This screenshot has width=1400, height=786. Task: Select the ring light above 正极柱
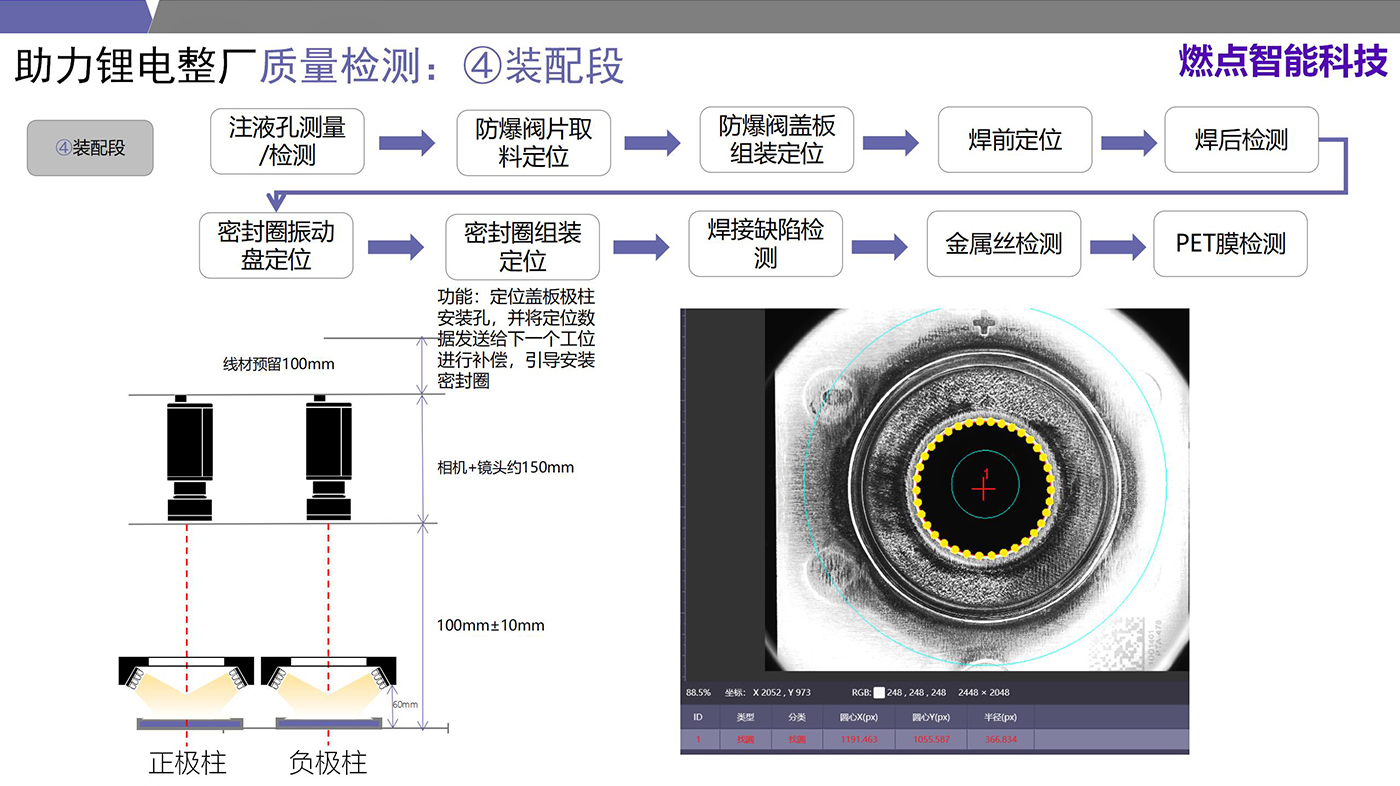(x=186, y=673)
